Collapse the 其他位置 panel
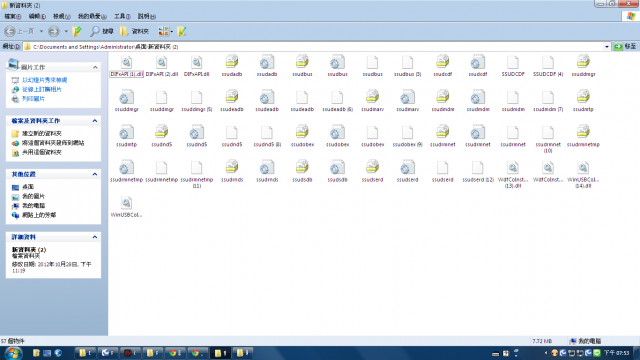This screenshot has height=360, width=640. tap(95, 174)
